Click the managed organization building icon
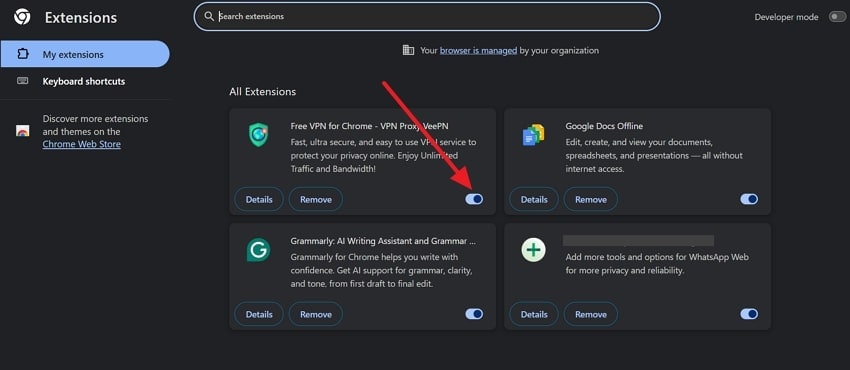The height and width of the screenshot is (370, 850). tap(408, 50)
